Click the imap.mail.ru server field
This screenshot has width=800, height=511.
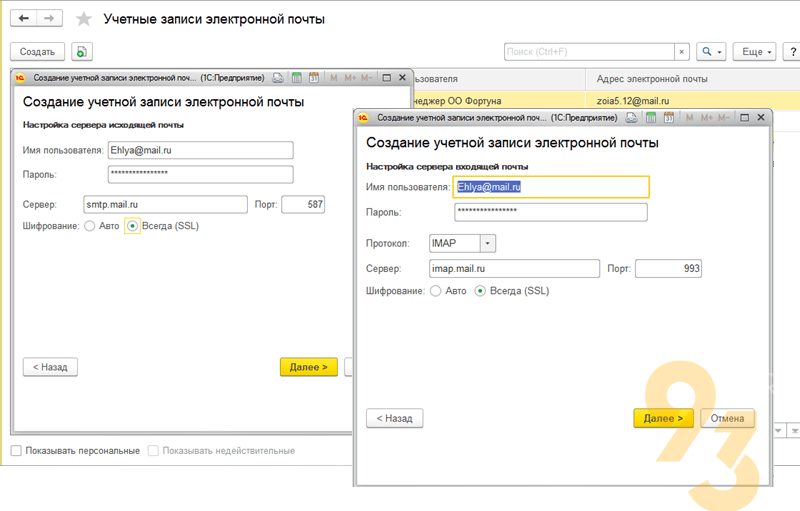[x=514, y=269]
